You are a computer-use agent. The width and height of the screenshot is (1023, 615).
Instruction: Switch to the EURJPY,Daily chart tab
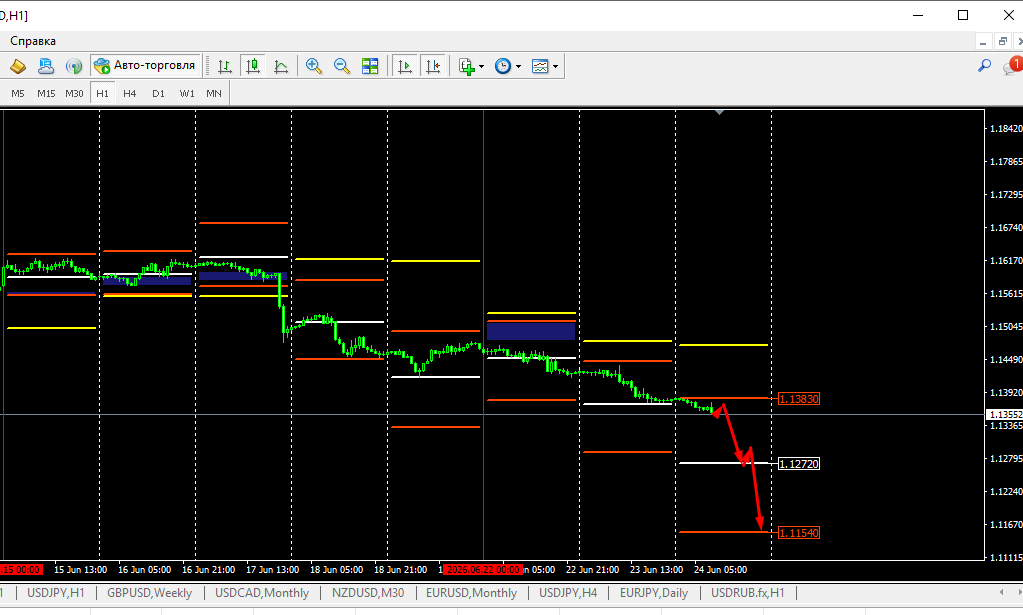click(654, 593)
